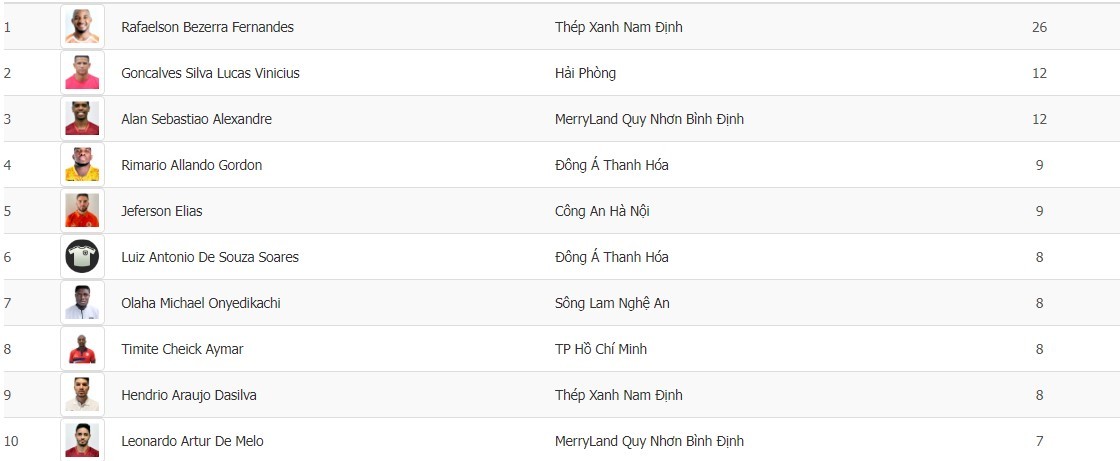Select Timite Cheick Aymar name
Screen dimensions: 1120x461
[182, 349]
